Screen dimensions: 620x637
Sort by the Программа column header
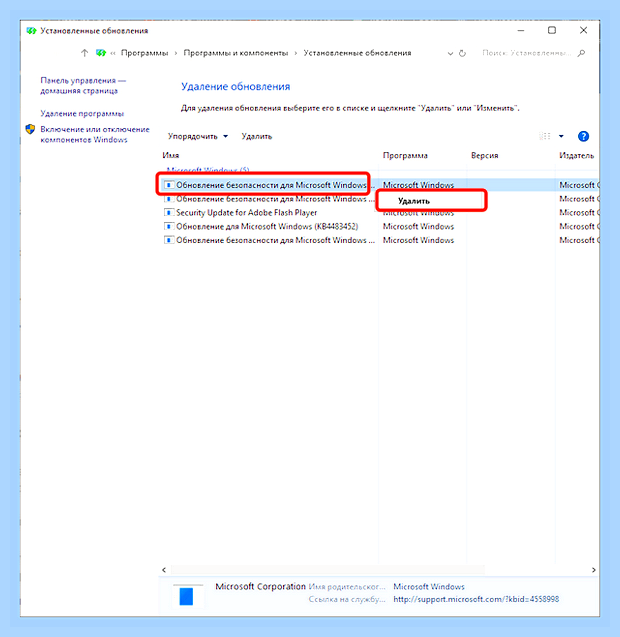point(405,155)
